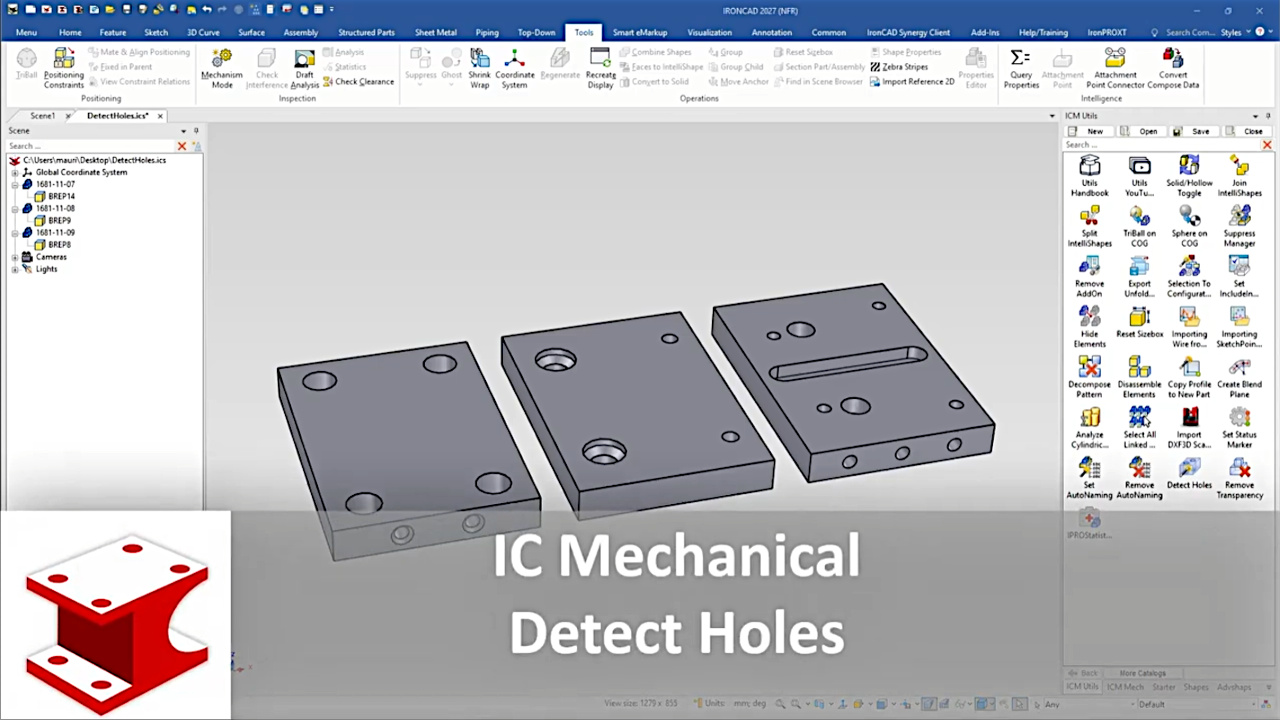Click the Remove AddOn utility
Viewport: 1280px width, 720px height.
click(x=1089, y=277)
